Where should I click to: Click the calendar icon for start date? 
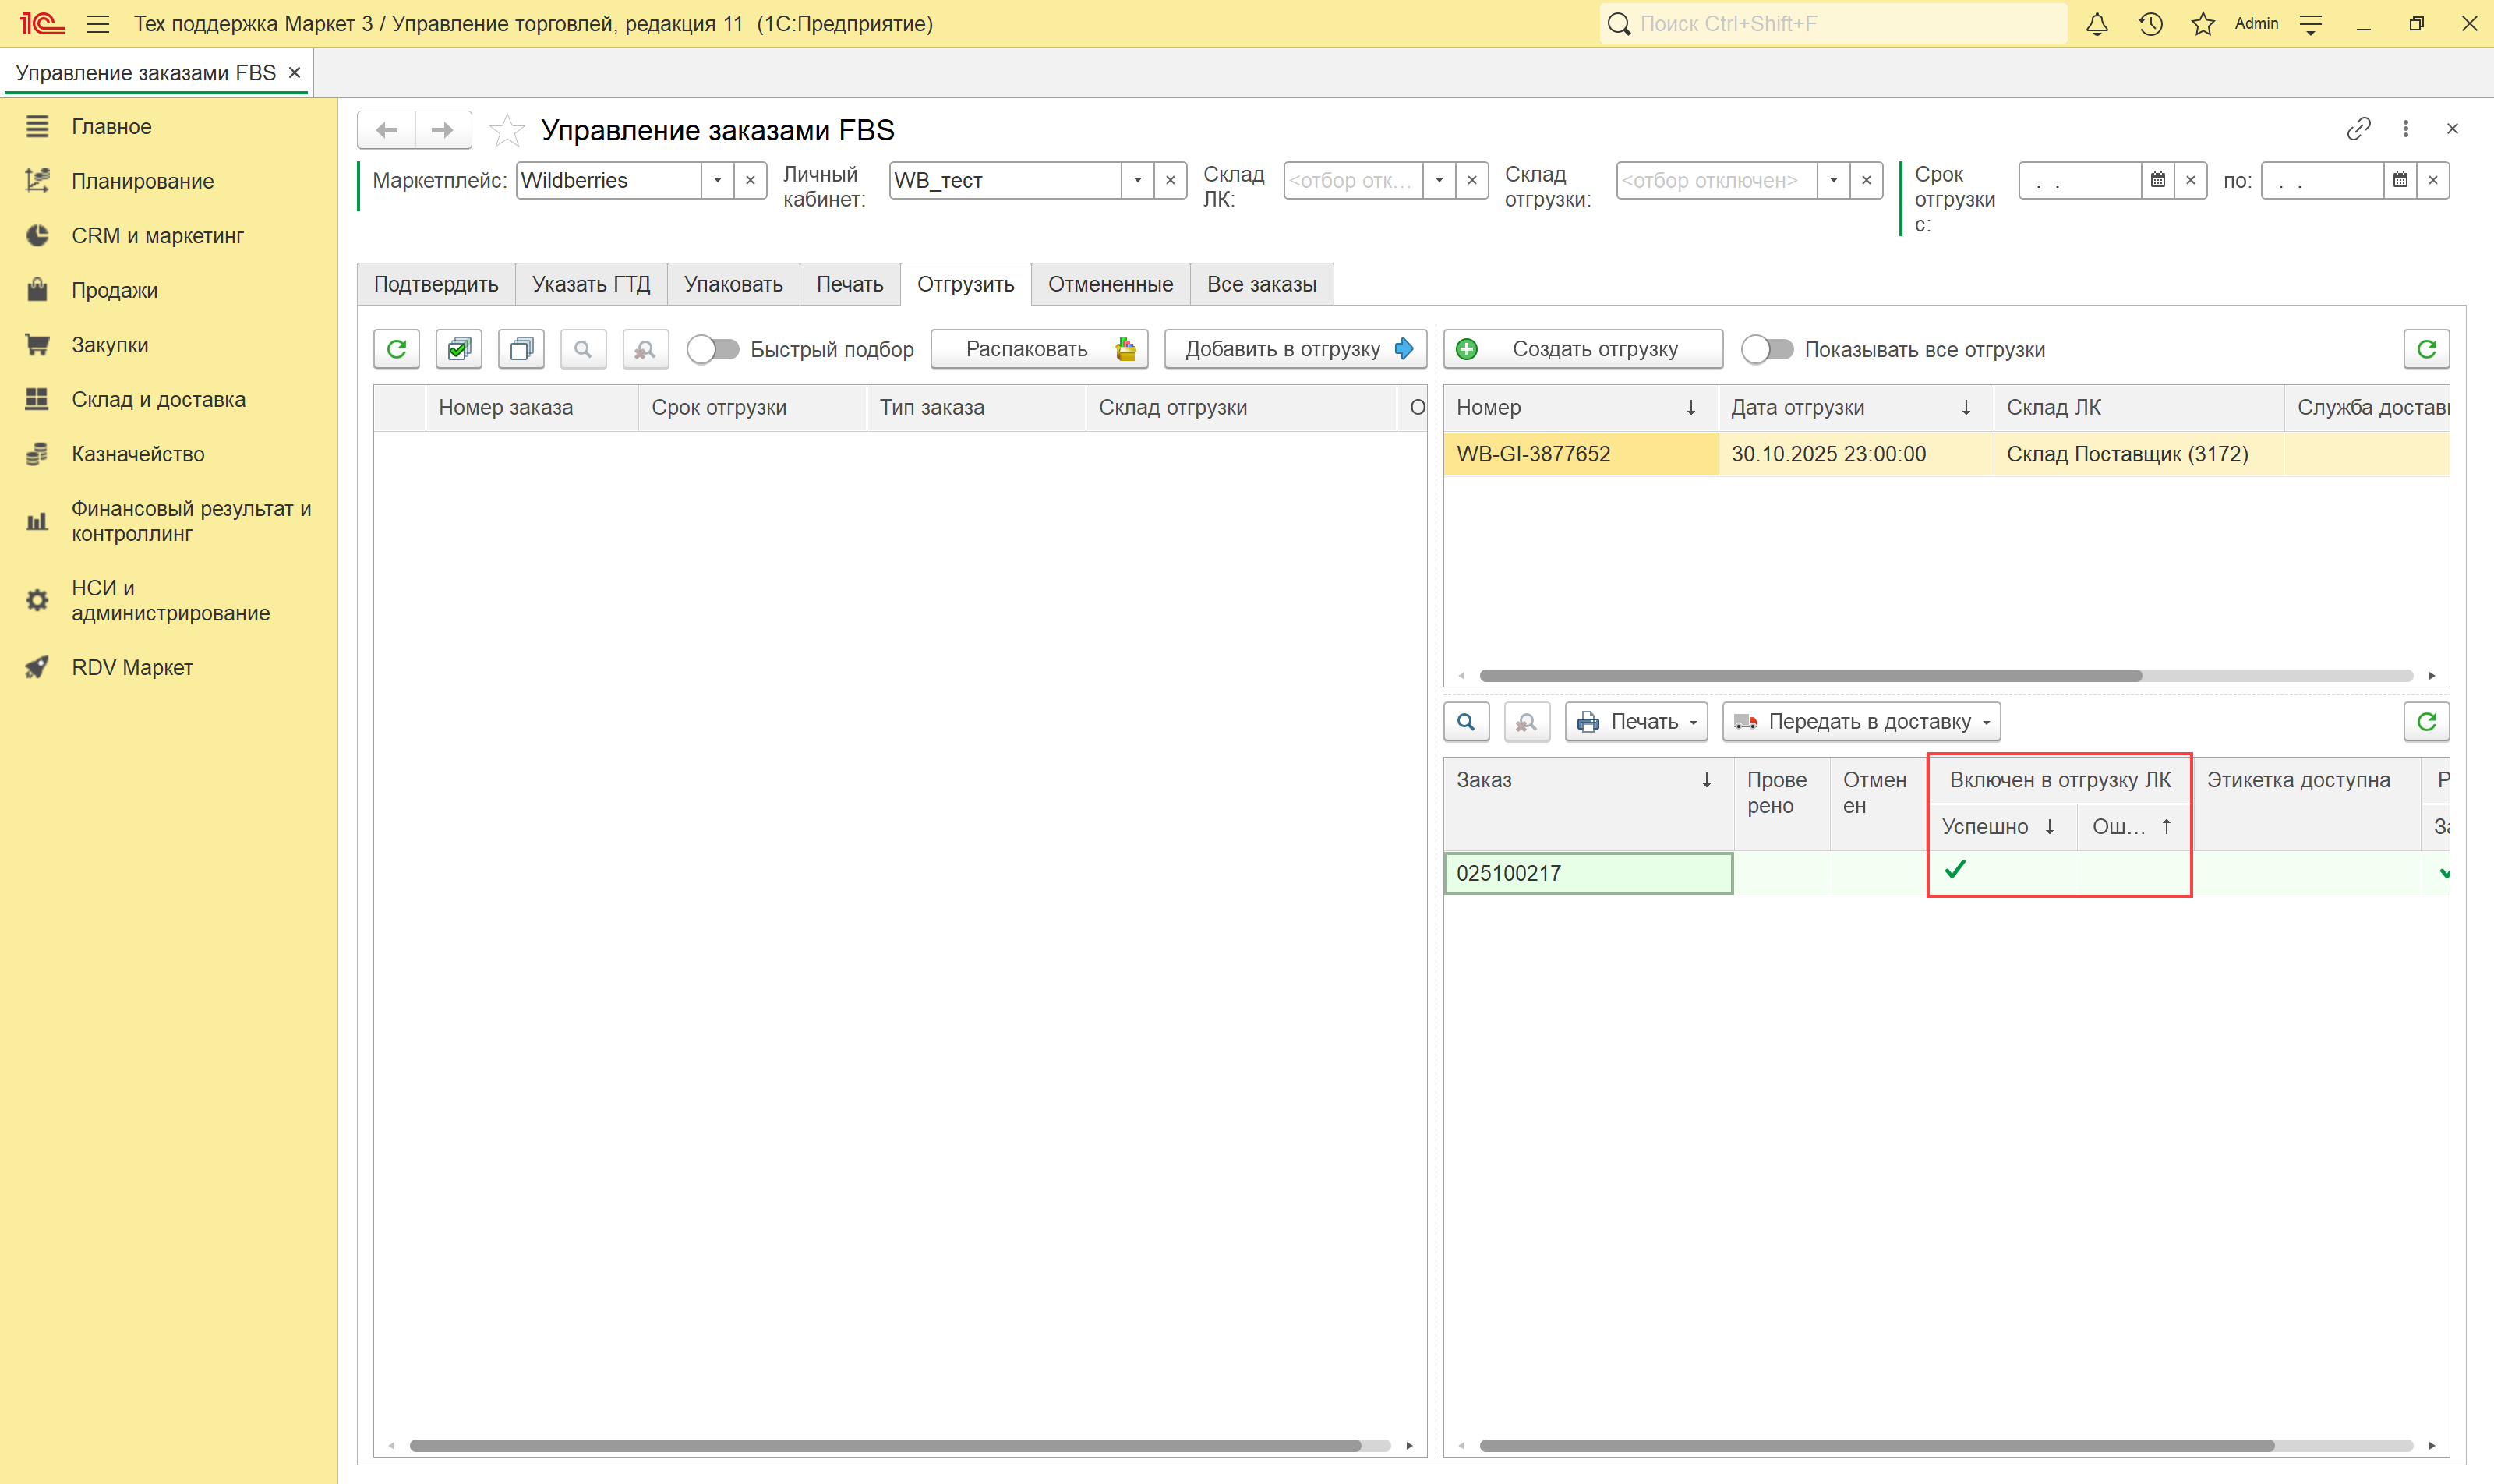2158,181
